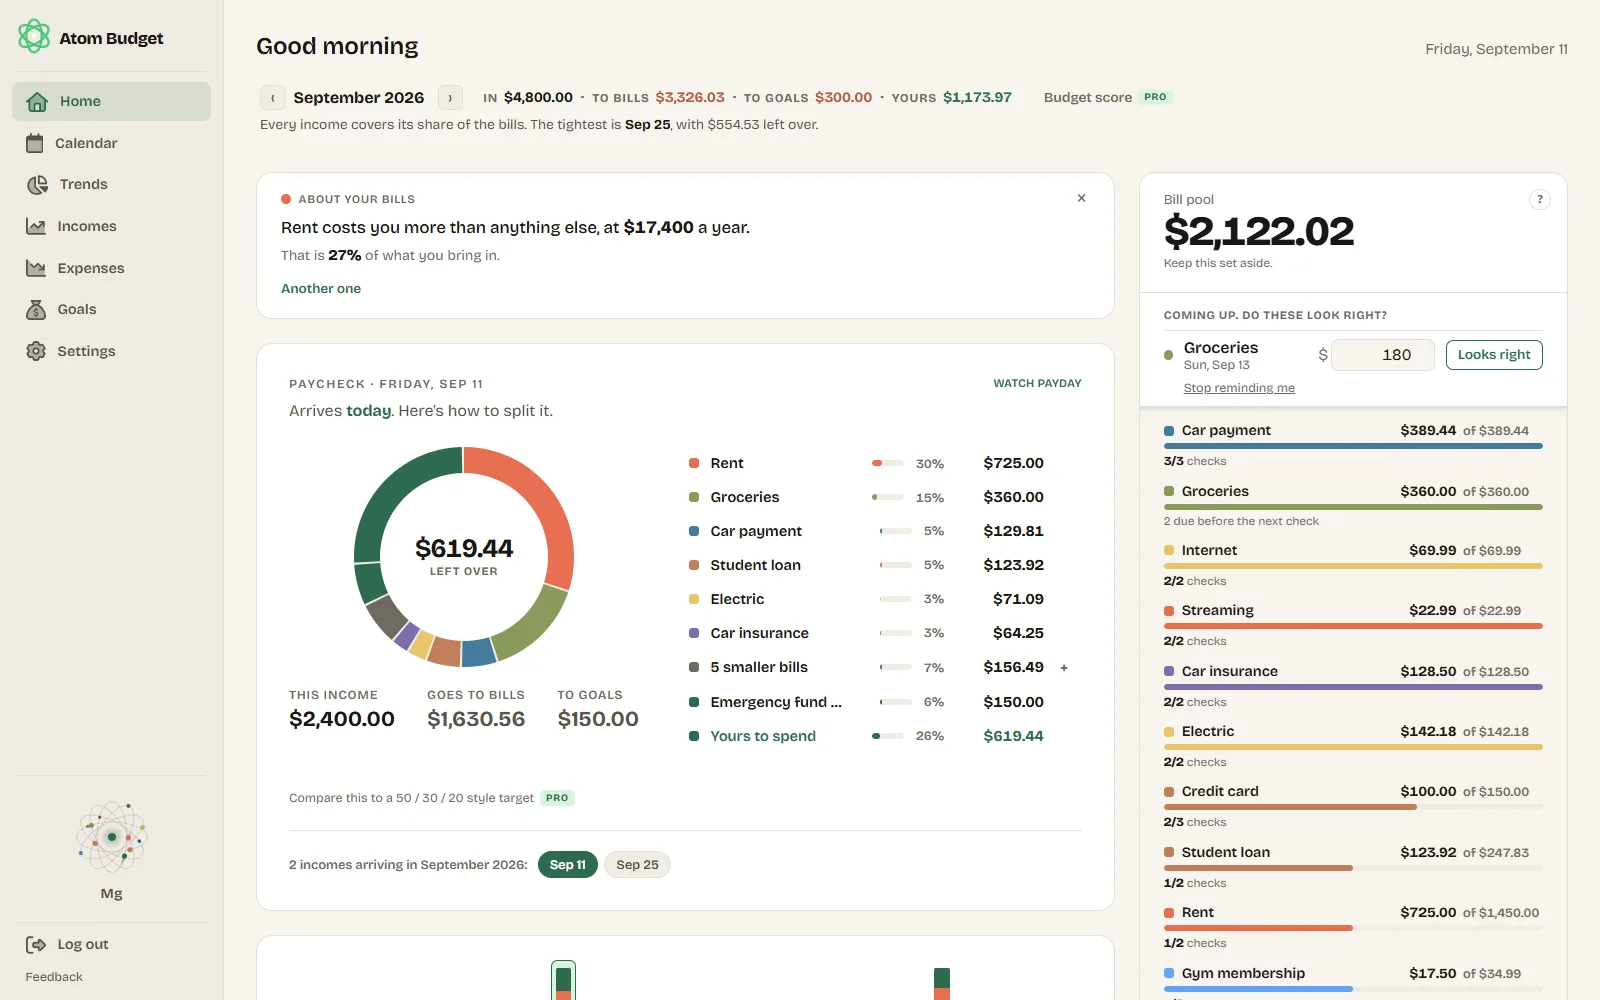Image resolution: width=1600 pixels, height=1000 pixels.
Task: Click the bold Sep 25 tightest date
Action: click(x=648, y=125)
